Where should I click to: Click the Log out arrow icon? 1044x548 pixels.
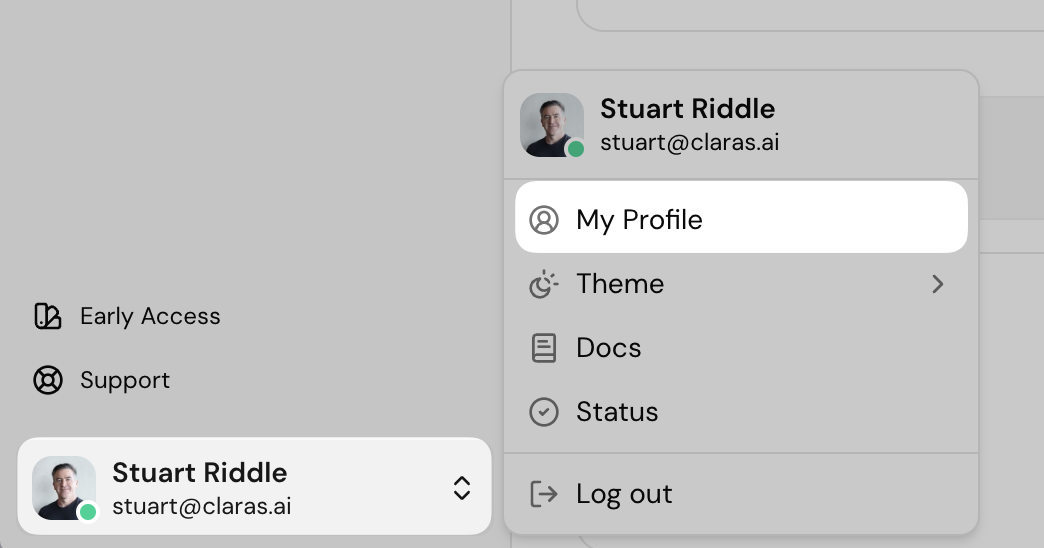[544, 494]
